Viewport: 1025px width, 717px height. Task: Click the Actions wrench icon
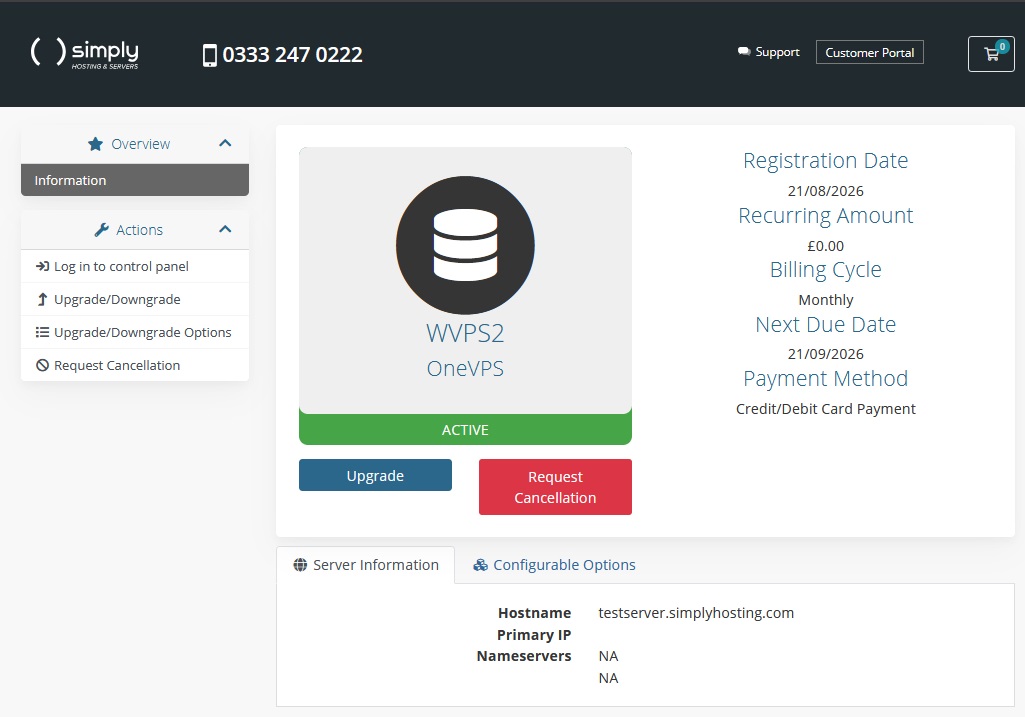point(101,230)
